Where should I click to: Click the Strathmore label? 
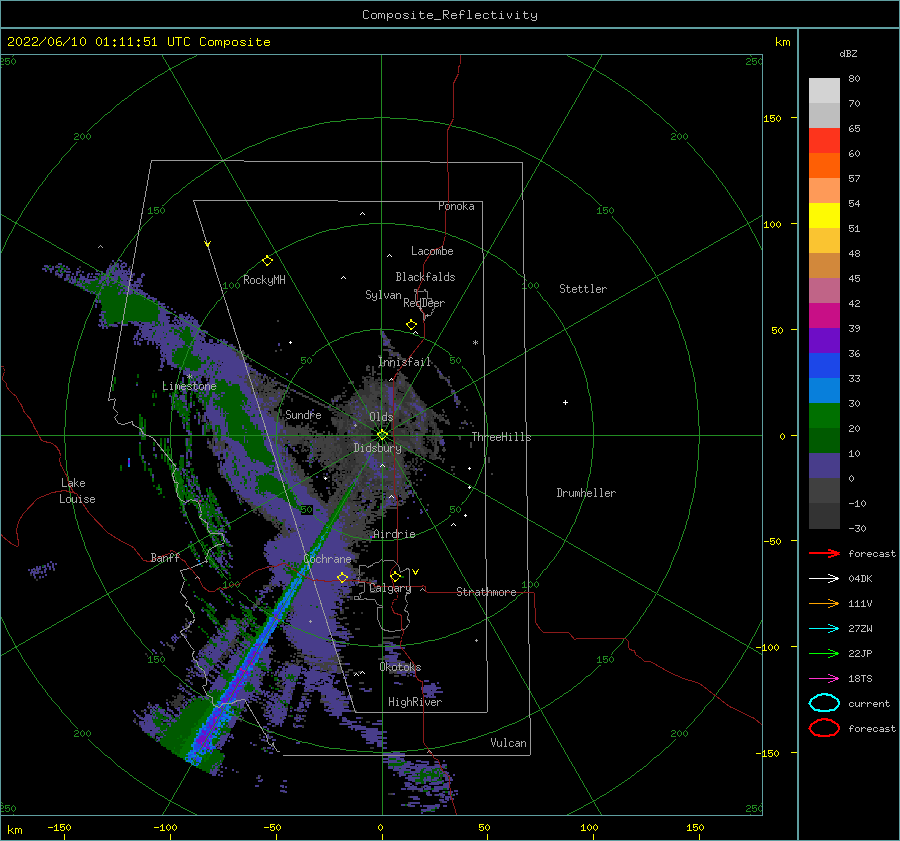click(x=486, y=592)
